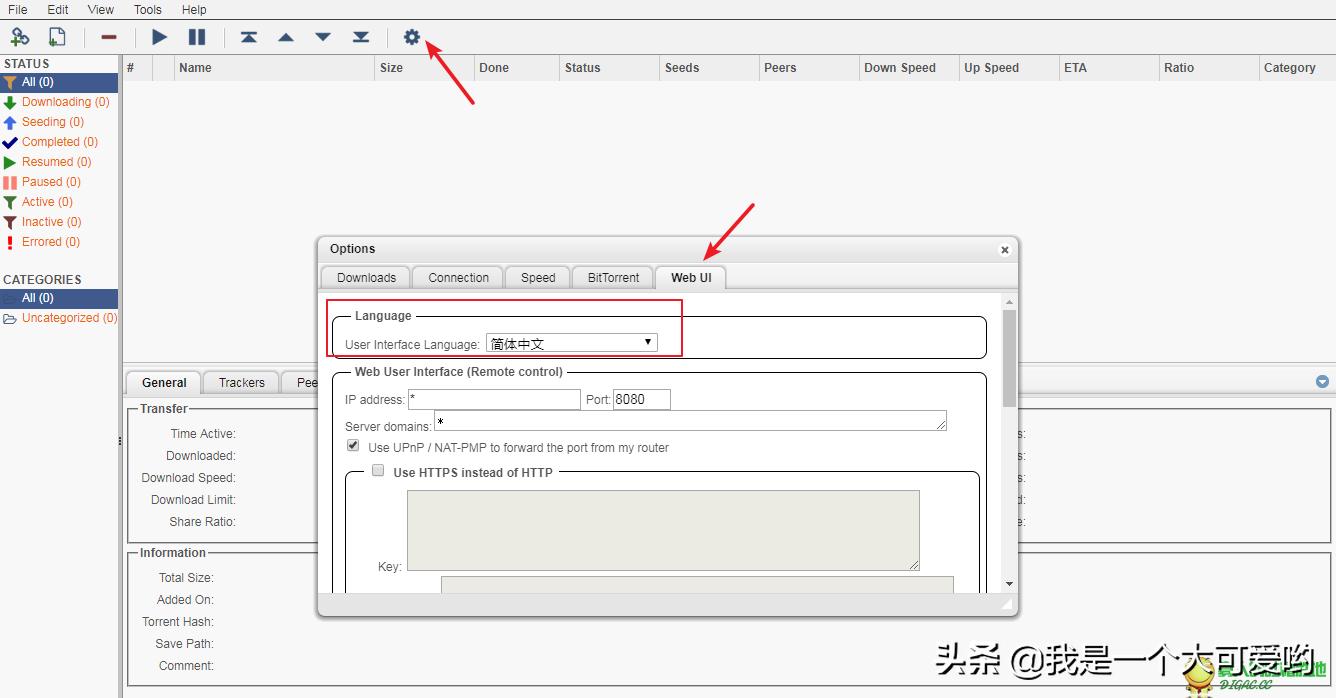Viewport: 1336px width, 698px height.
Task: Select the Add Torrent File icon
Action: [57, 36]
